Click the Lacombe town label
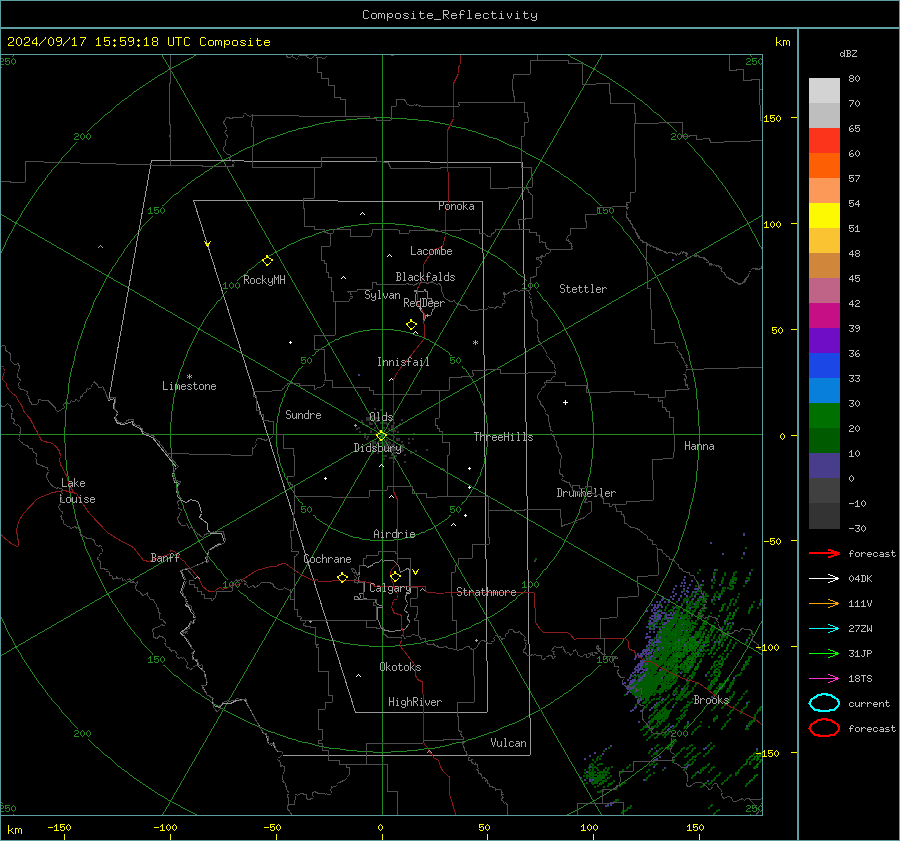The width and height of the screenshot is (900, 841). coord(431,251)
